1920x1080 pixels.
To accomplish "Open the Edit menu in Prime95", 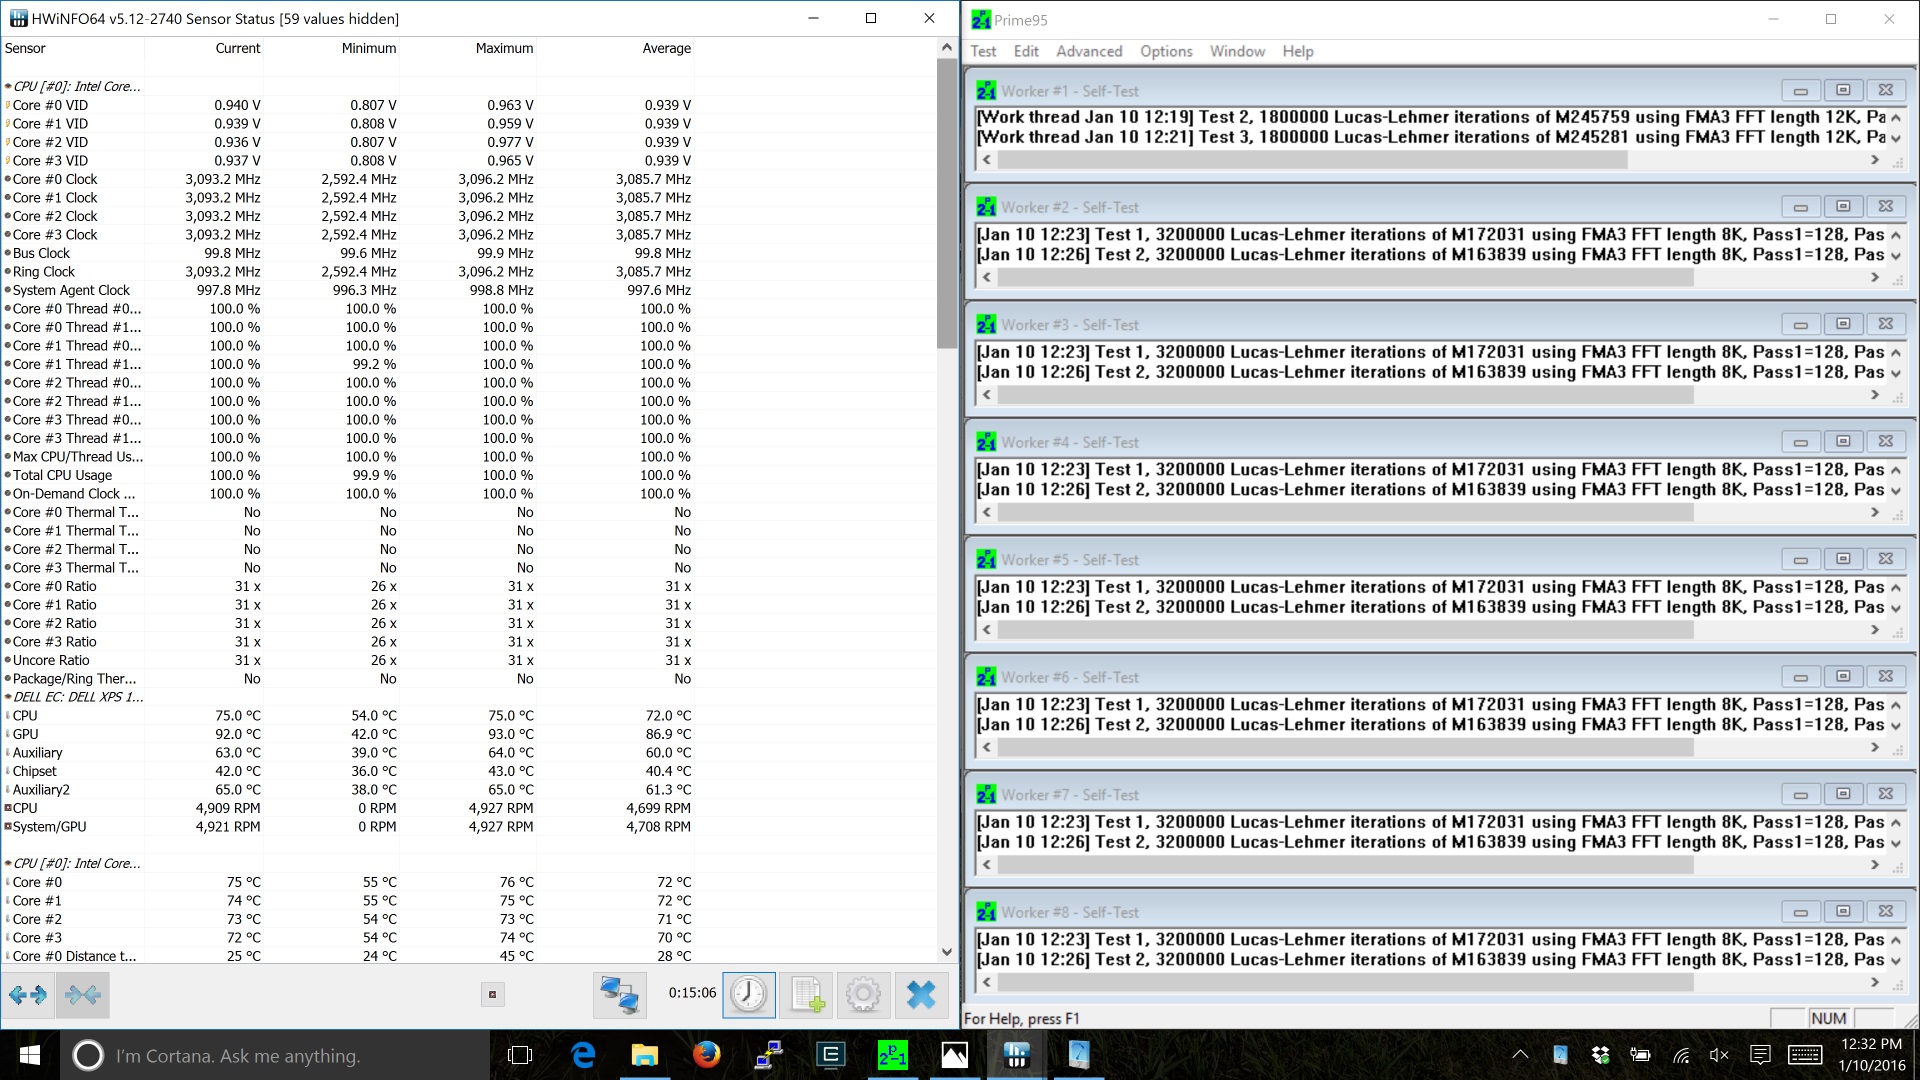I will (1026, 51).
